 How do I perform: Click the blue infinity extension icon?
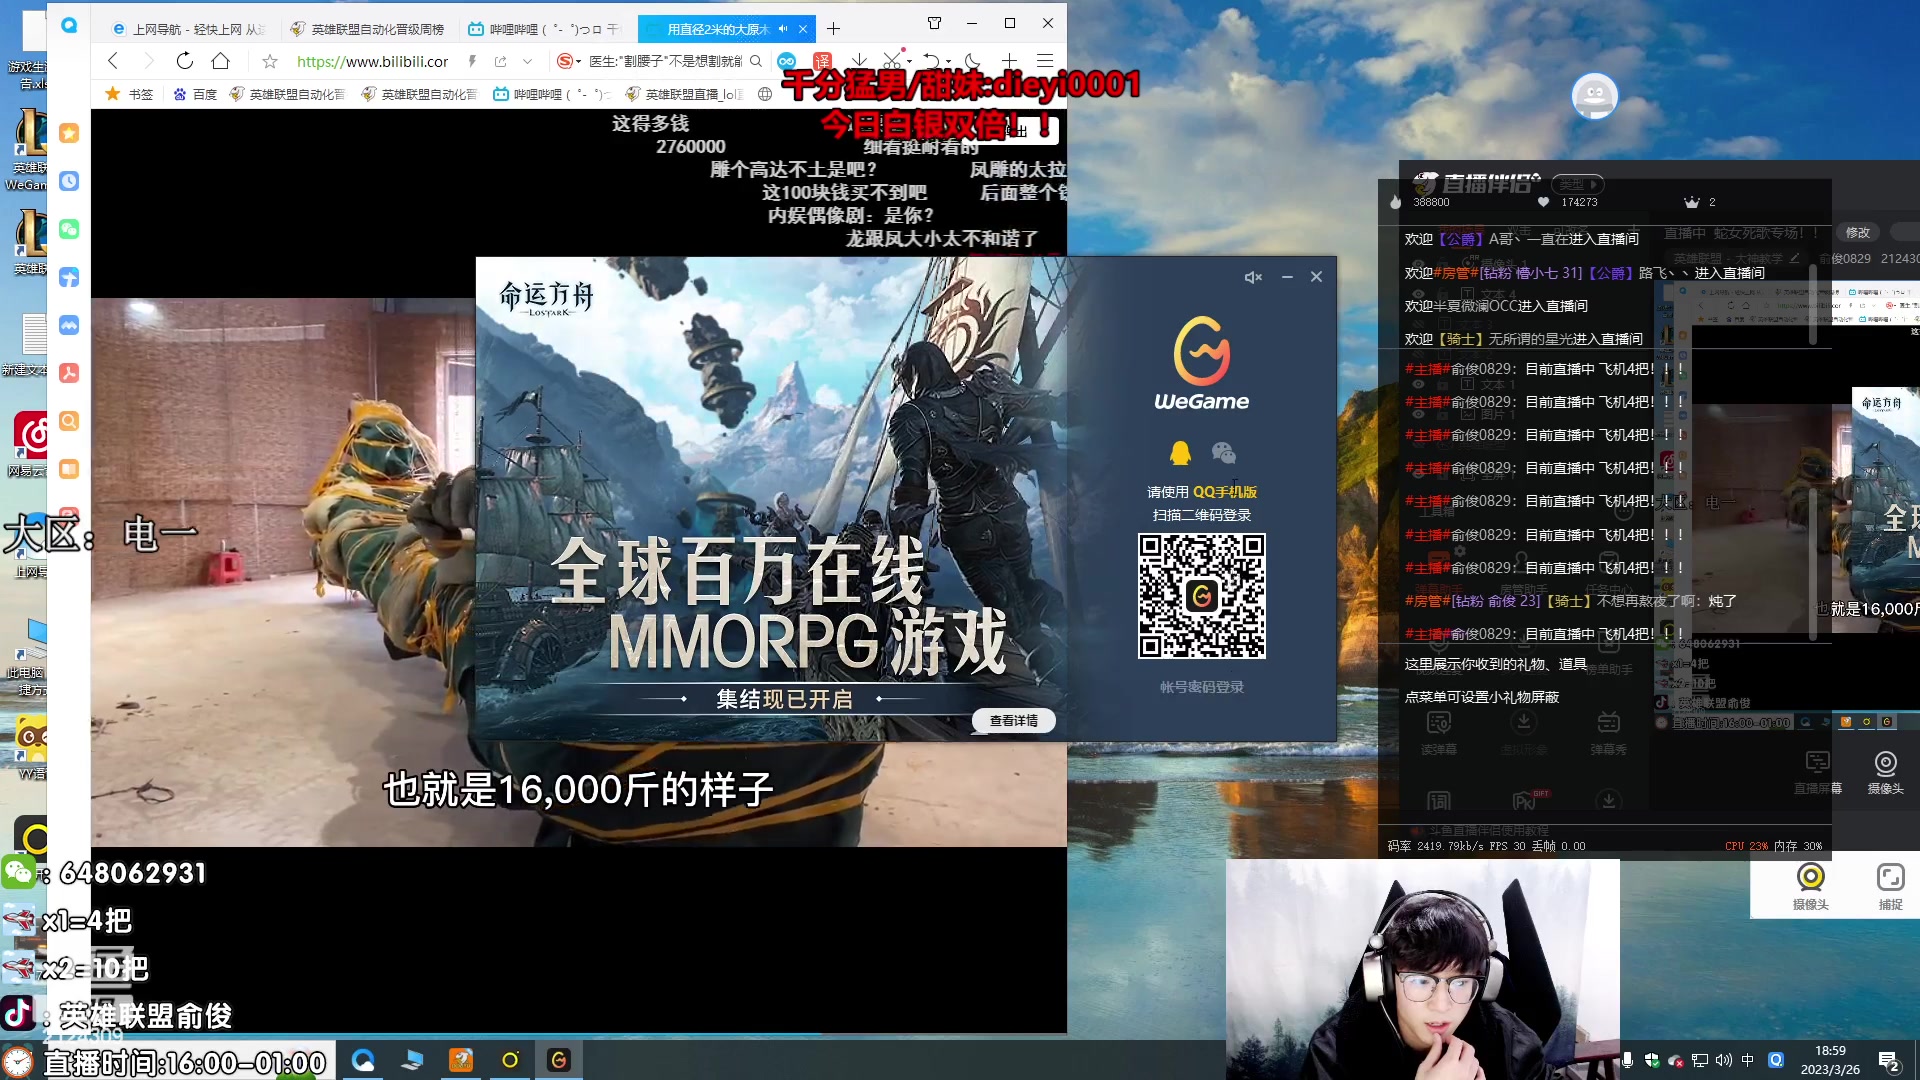[787, 61]
